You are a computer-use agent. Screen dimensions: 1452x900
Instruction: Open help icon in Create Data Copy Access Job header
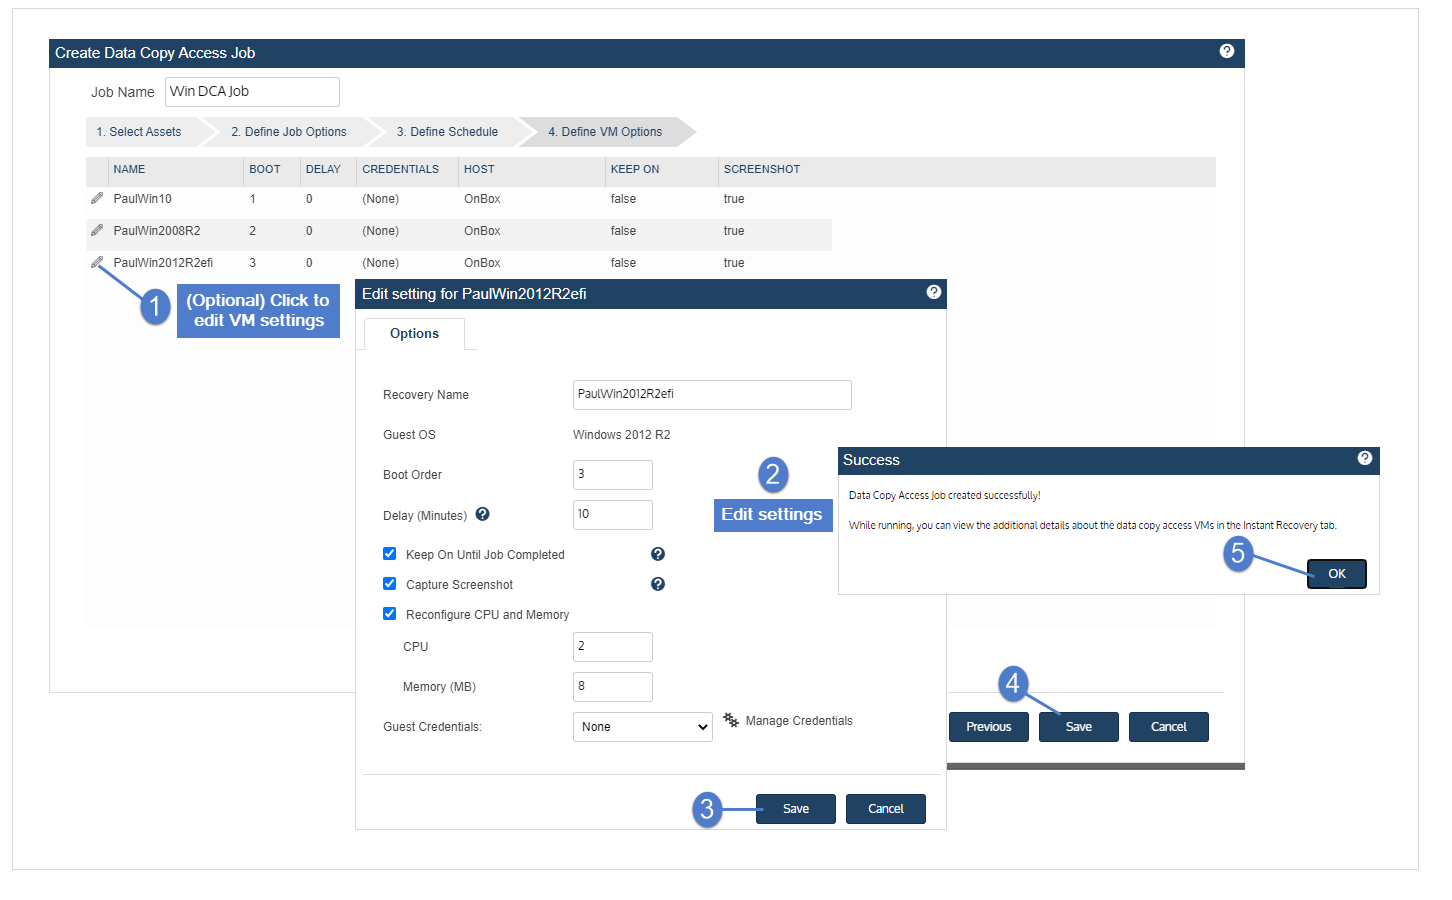1227,51
